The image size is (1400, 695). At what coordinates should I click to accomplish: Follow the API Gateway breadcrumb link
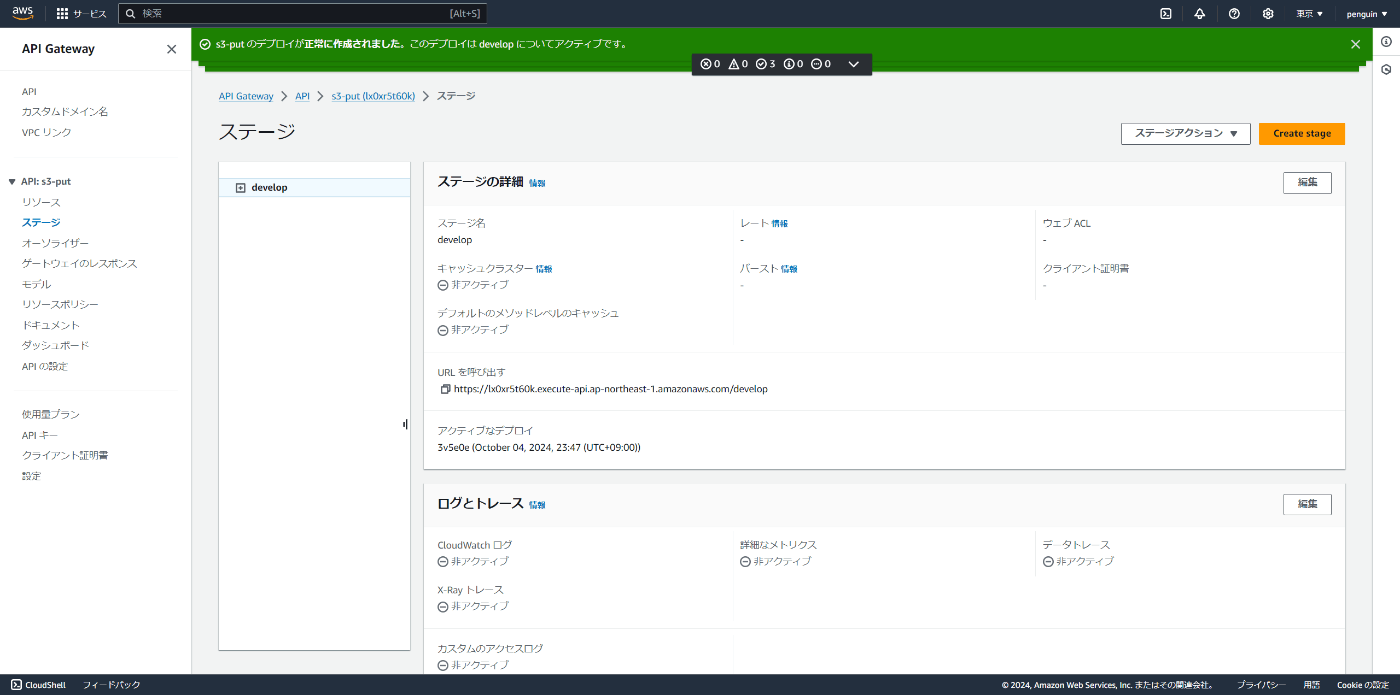coord(246,96)
